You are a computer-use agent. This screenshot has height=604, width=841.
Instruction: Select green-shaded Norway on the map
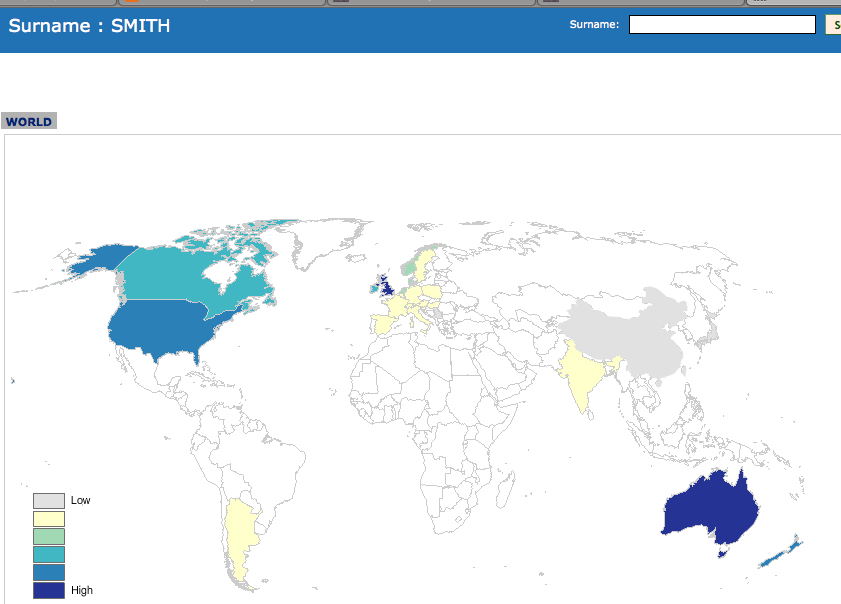pyautogui.click(x=407, y=267)
